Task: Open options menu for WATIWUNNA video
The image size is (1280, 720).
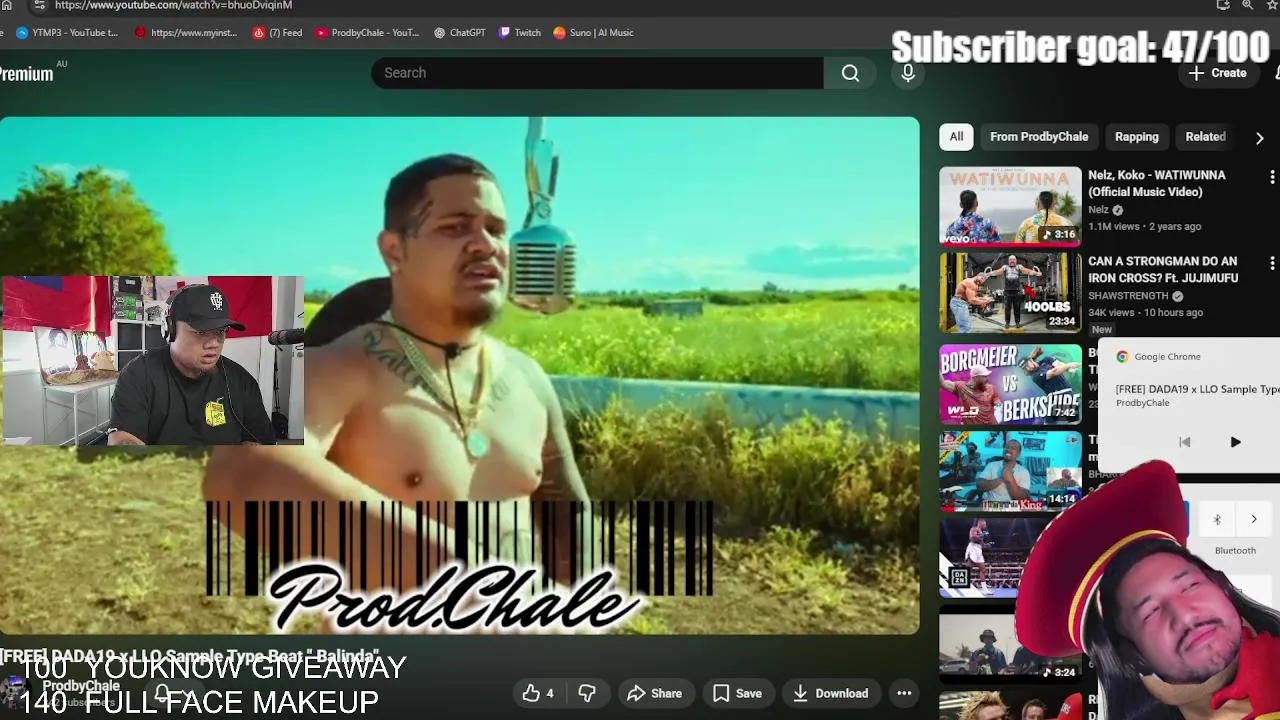Action: (x=1272, y=177)
